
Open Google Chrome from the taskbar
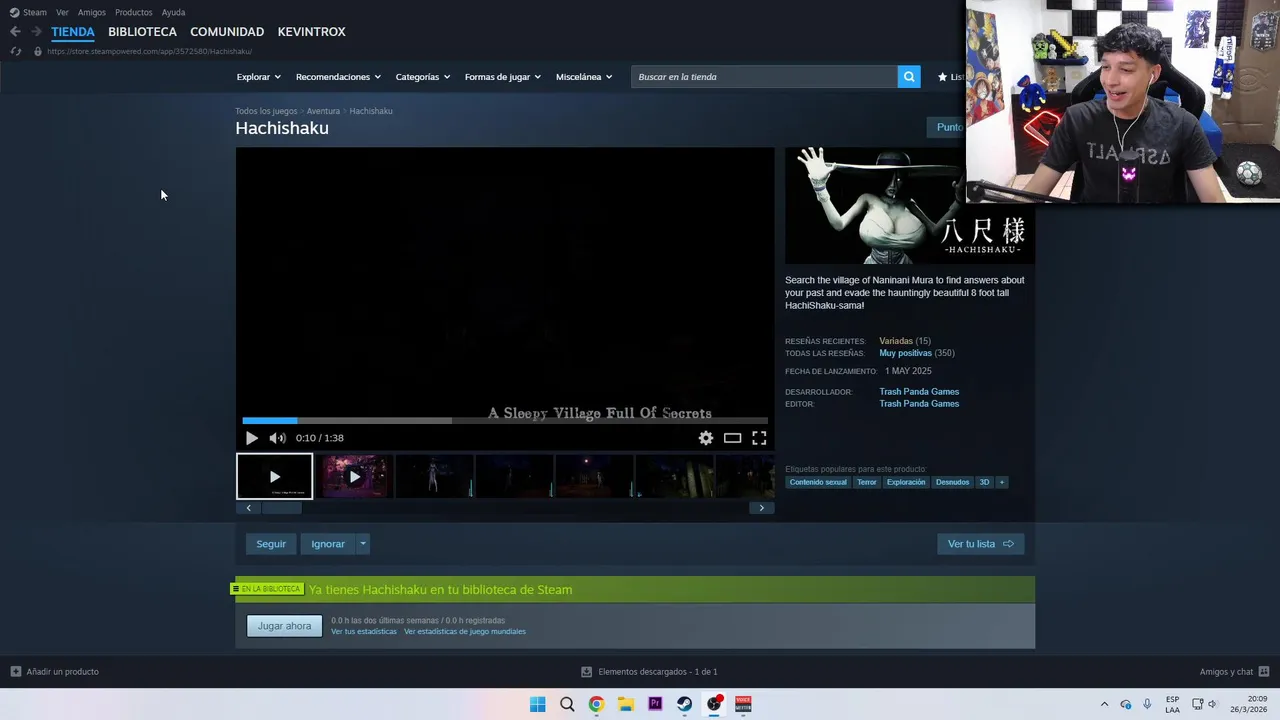pos(596,704)
